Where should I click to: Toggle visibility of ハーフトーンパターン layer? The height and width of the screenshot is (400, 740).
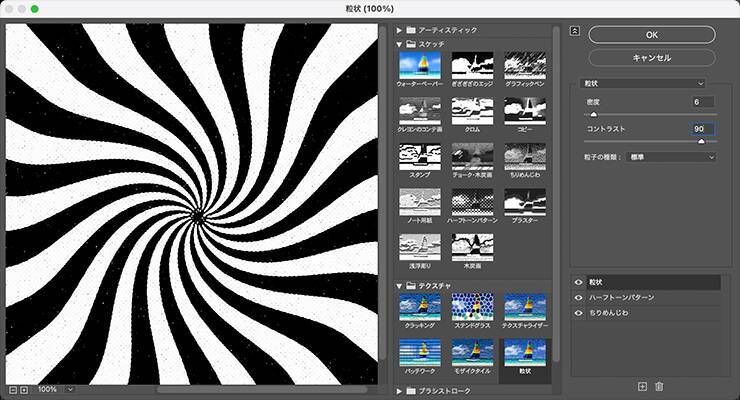[x=579, y=298]
